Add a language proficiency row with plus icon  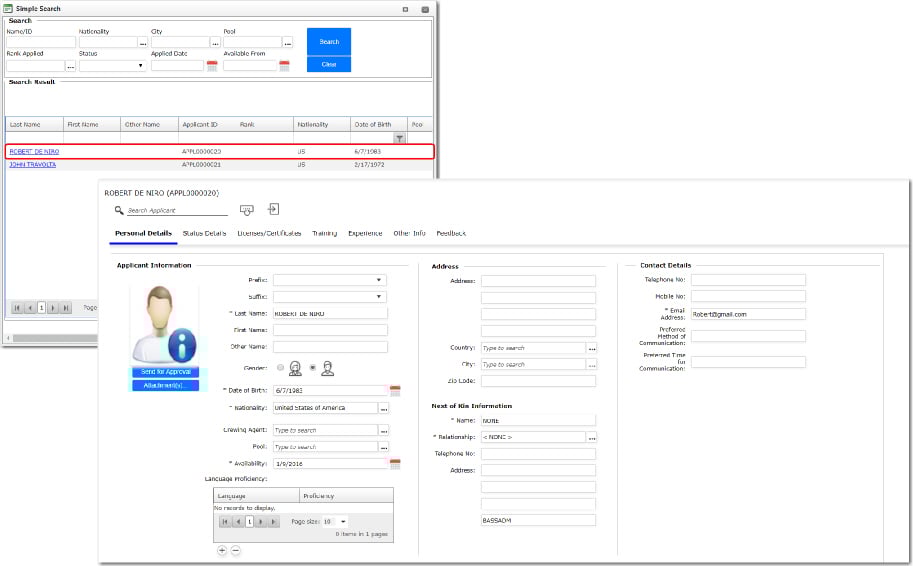point(221,550)
